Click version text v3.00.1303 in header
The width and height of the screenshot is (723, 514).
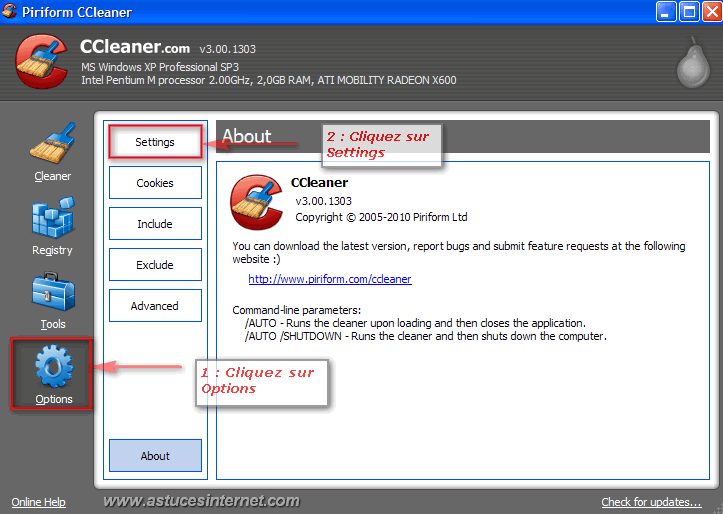click(x=227, y=49)
